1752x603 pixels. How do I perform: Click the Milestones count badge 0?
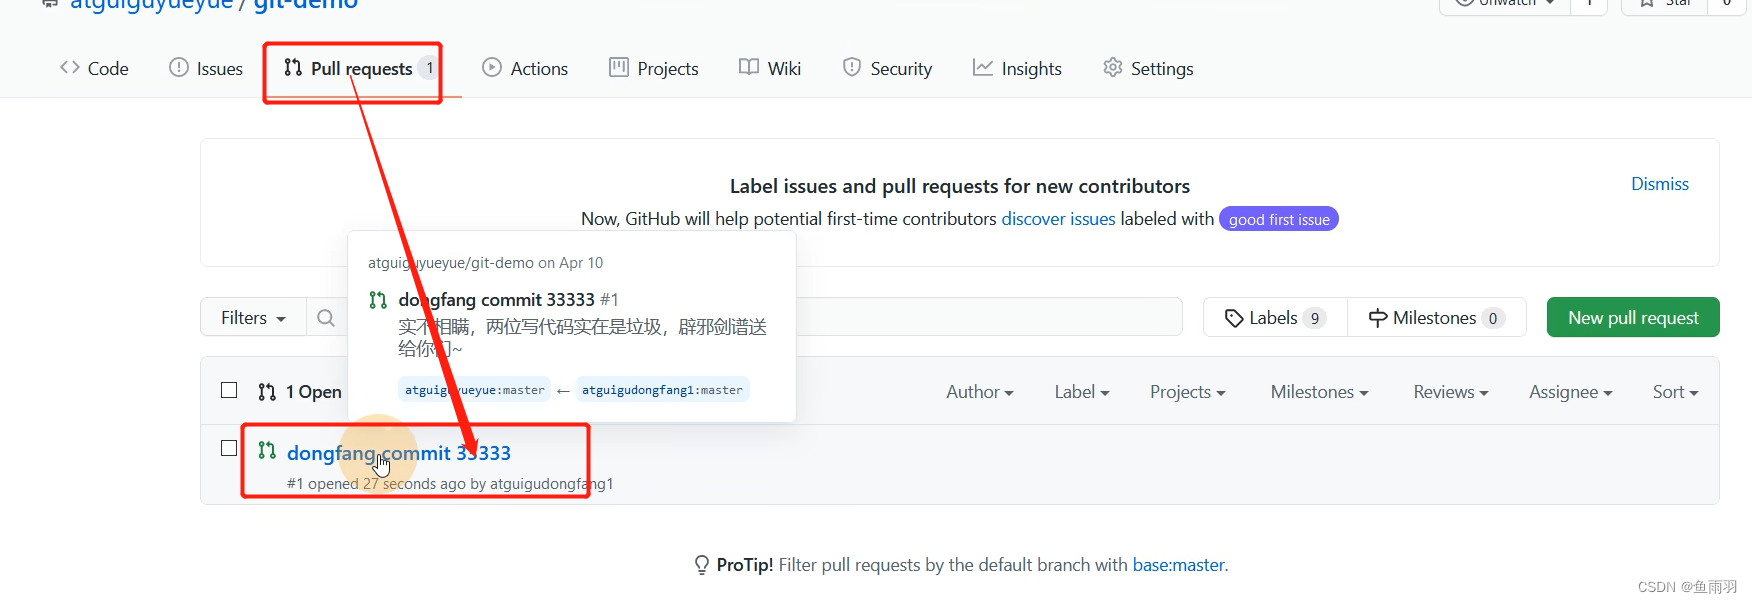pyautogui.click(x=1493, y=318)
